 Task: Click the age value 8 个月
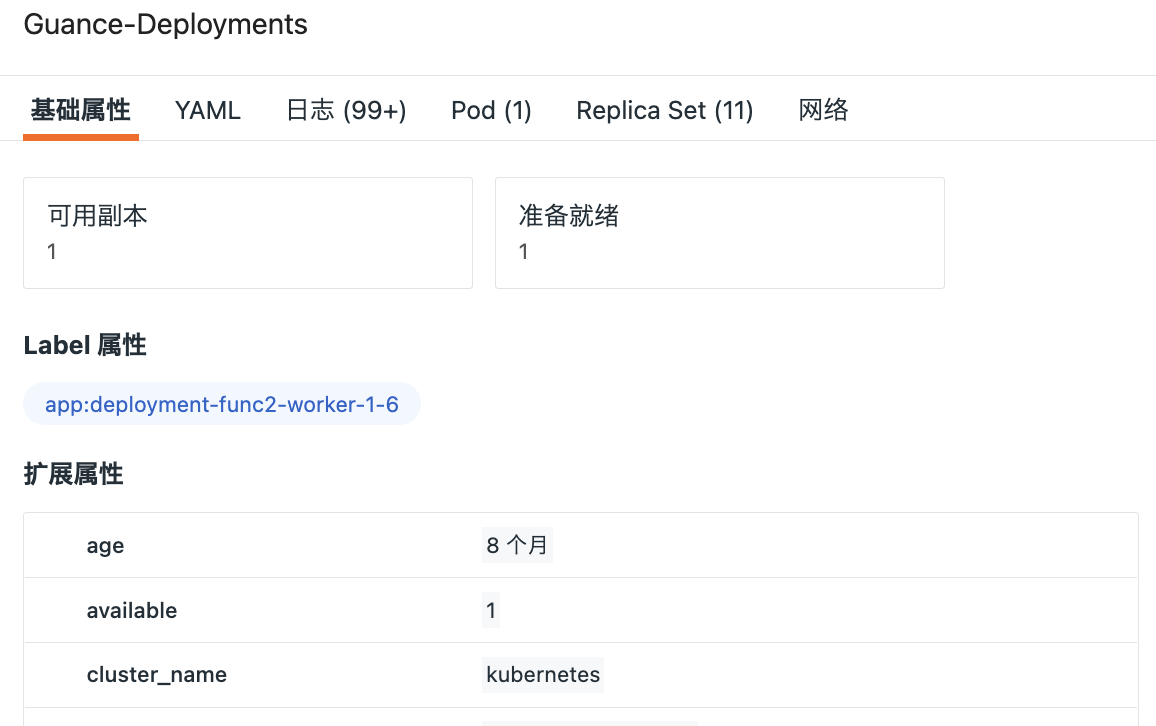517,546
